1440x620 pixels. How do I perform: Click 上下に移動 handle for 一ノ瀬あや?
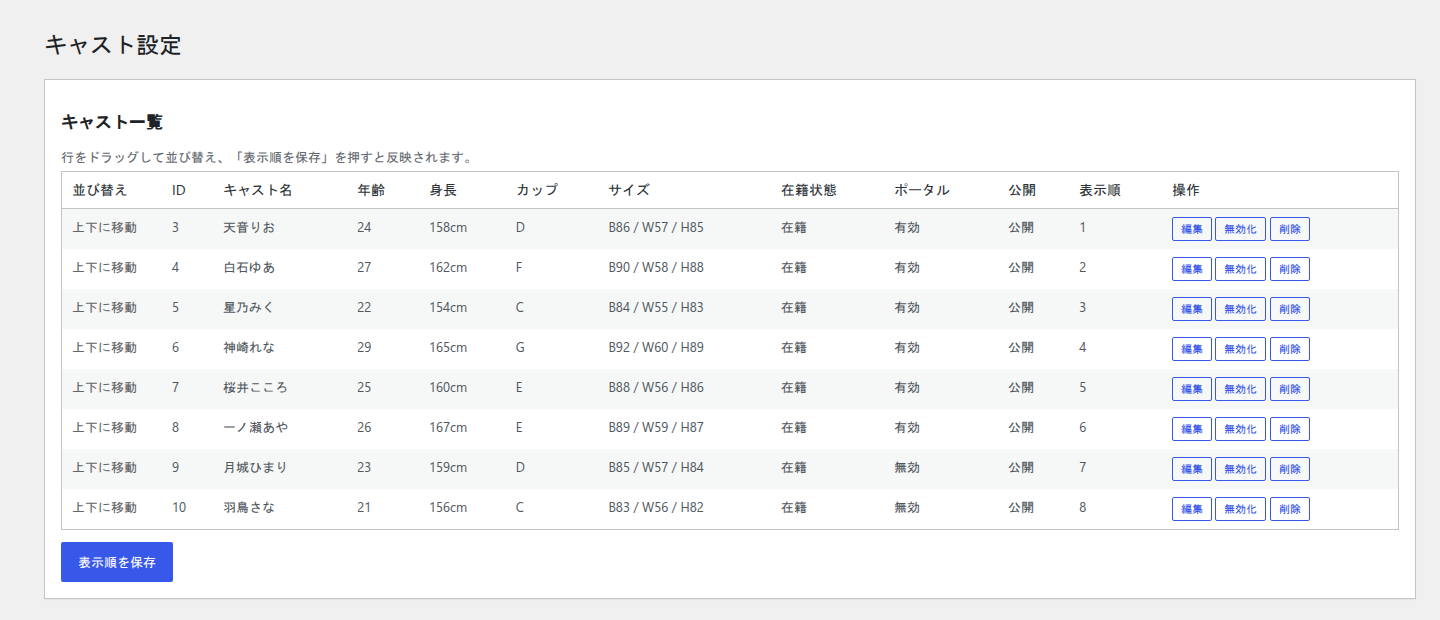click(x=105, y=428)
